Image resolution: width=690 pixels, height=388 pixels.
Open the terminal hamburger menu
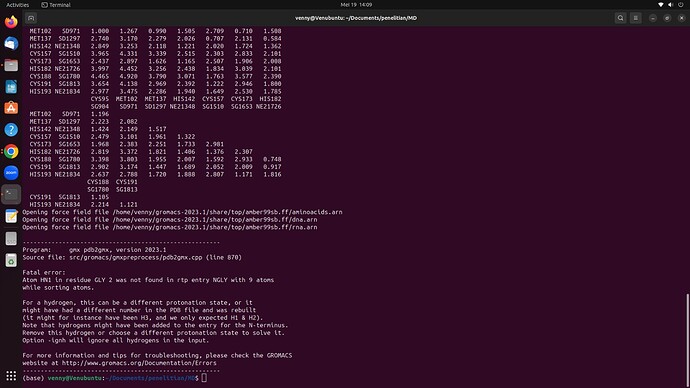[635, 18]
